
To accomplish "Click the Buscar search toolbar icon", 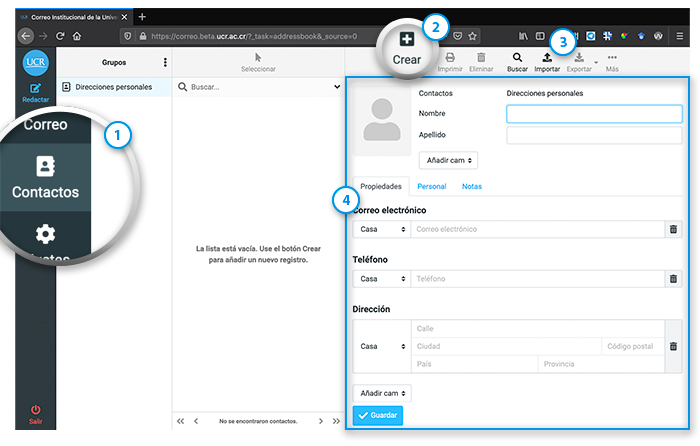I will (x=517, y=62).
